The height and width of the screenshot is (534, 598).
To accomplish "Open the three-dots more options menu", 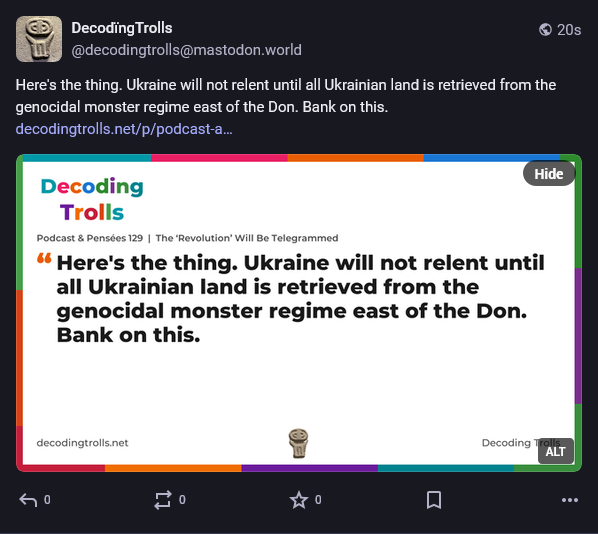I will click(570, 500).
